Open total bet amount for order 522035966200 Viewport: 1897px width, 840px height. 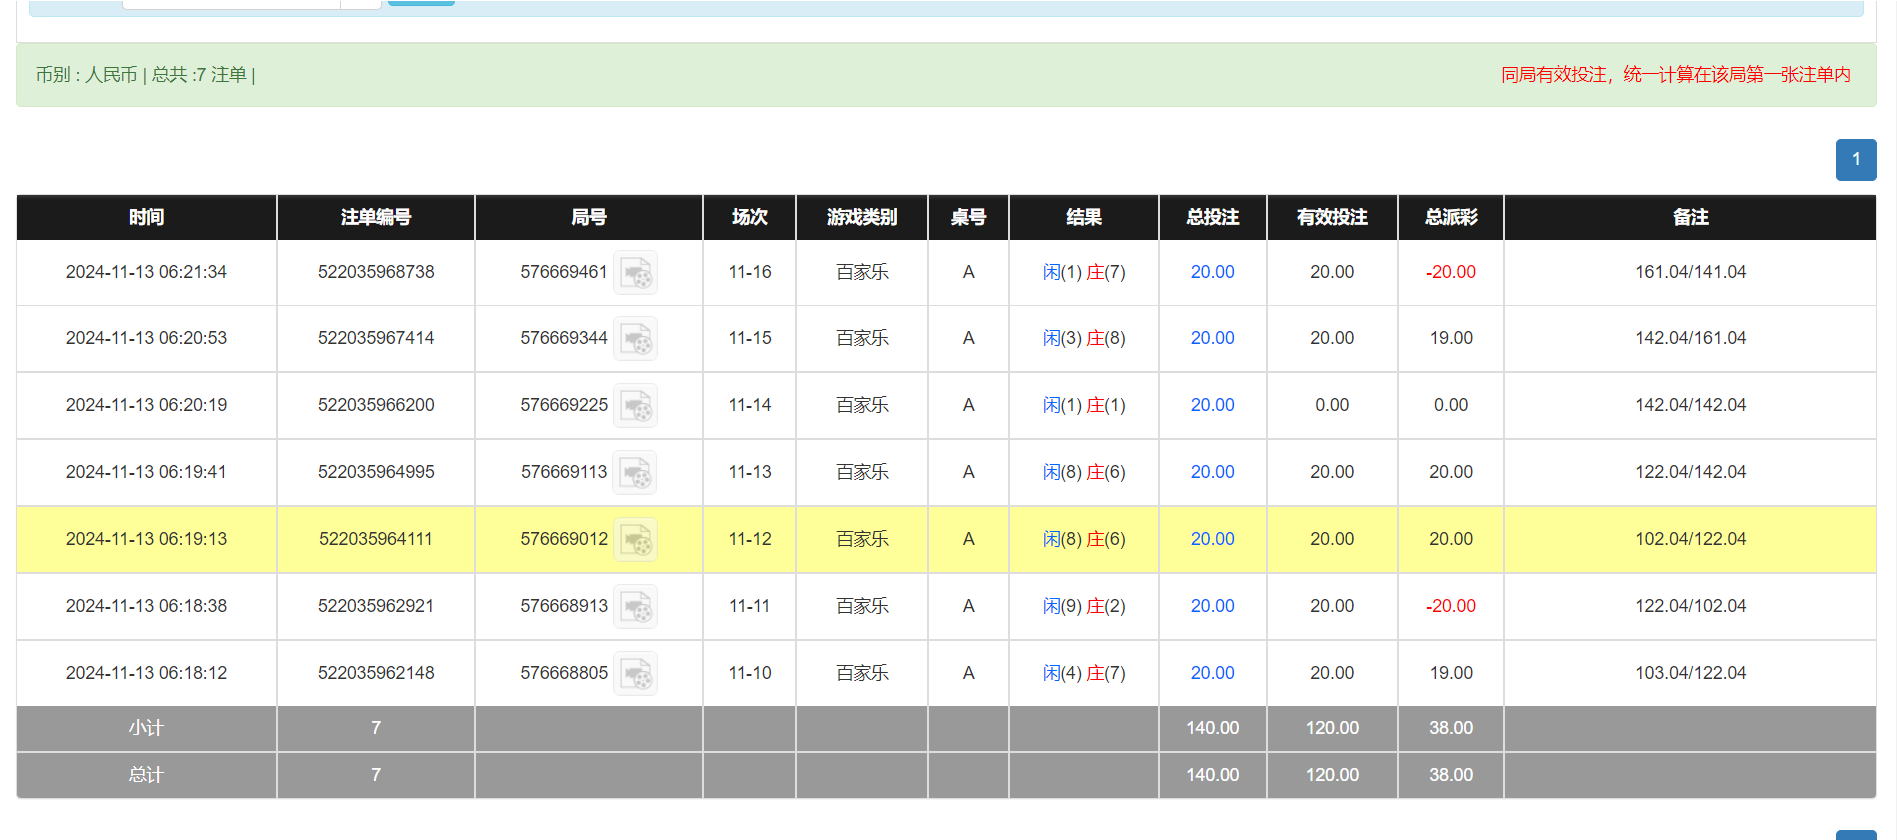1212,405
